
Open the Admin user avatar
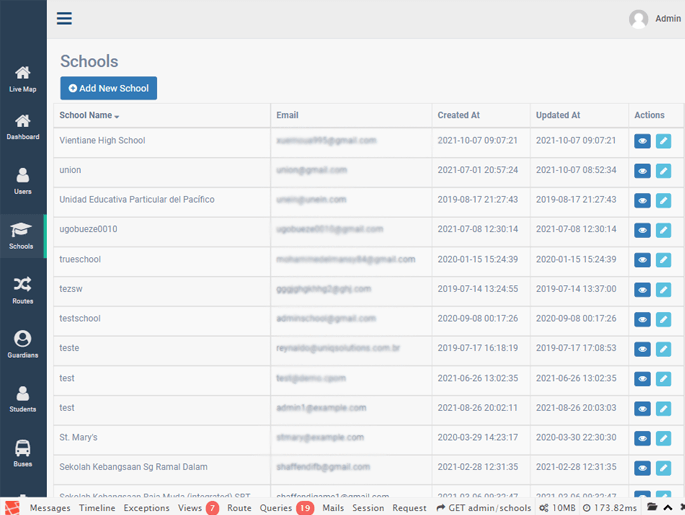click(x=638, y=19)
